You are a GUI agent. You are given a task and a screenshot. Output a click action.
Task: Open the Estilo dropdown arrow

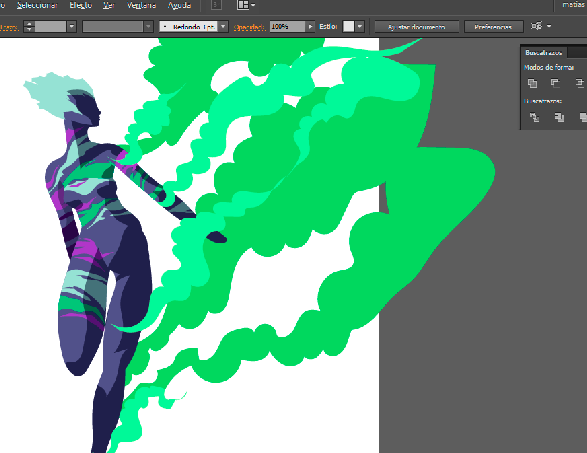pyautogui.click(x=359, y=27)
